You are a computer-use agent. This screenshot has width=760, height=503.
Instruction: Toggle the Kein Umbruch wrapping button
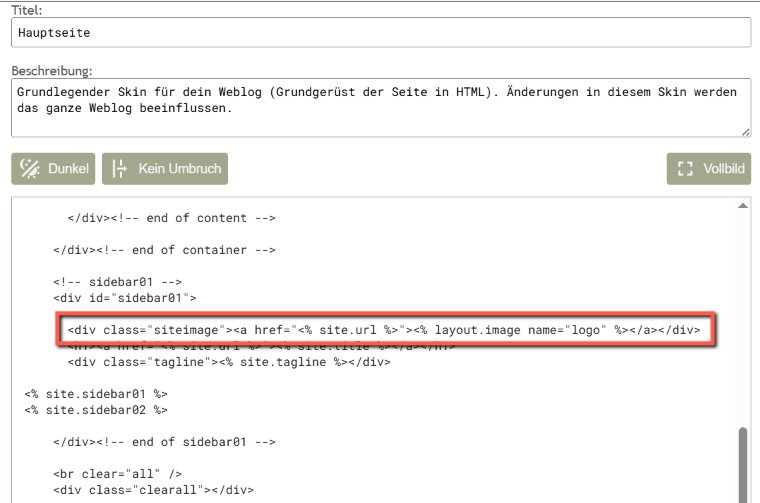[165, 169]
